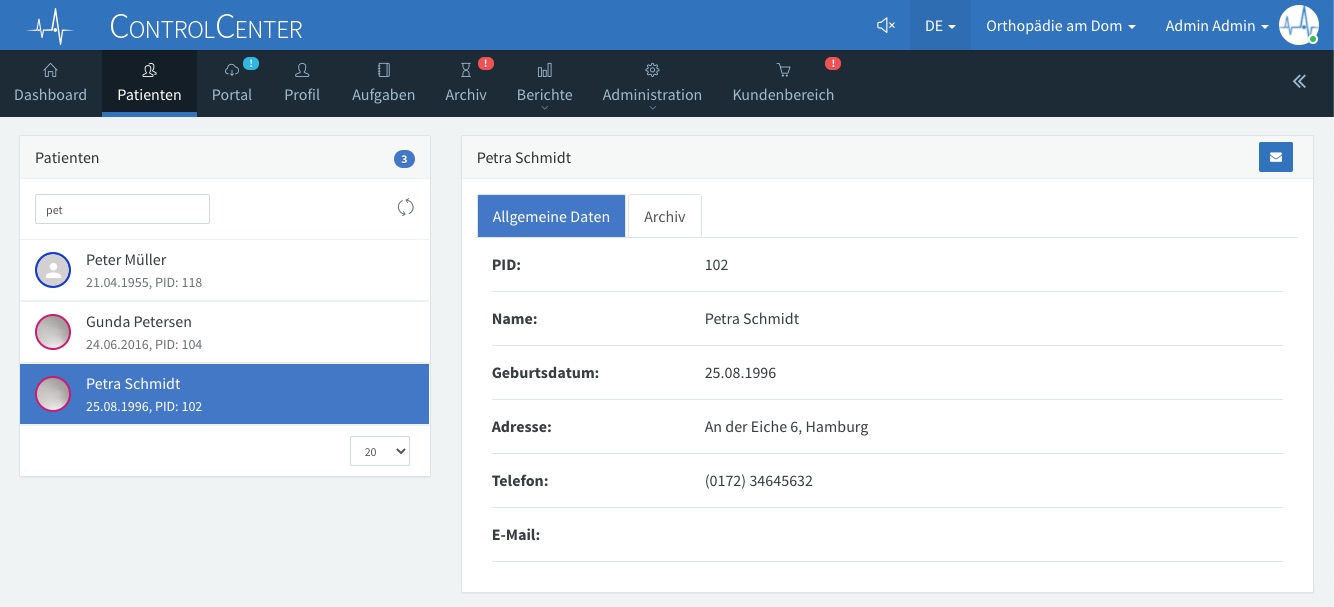Open the Dashboard home icon
The height and width of the screenshot is (607, 1334).
[50, 70]
